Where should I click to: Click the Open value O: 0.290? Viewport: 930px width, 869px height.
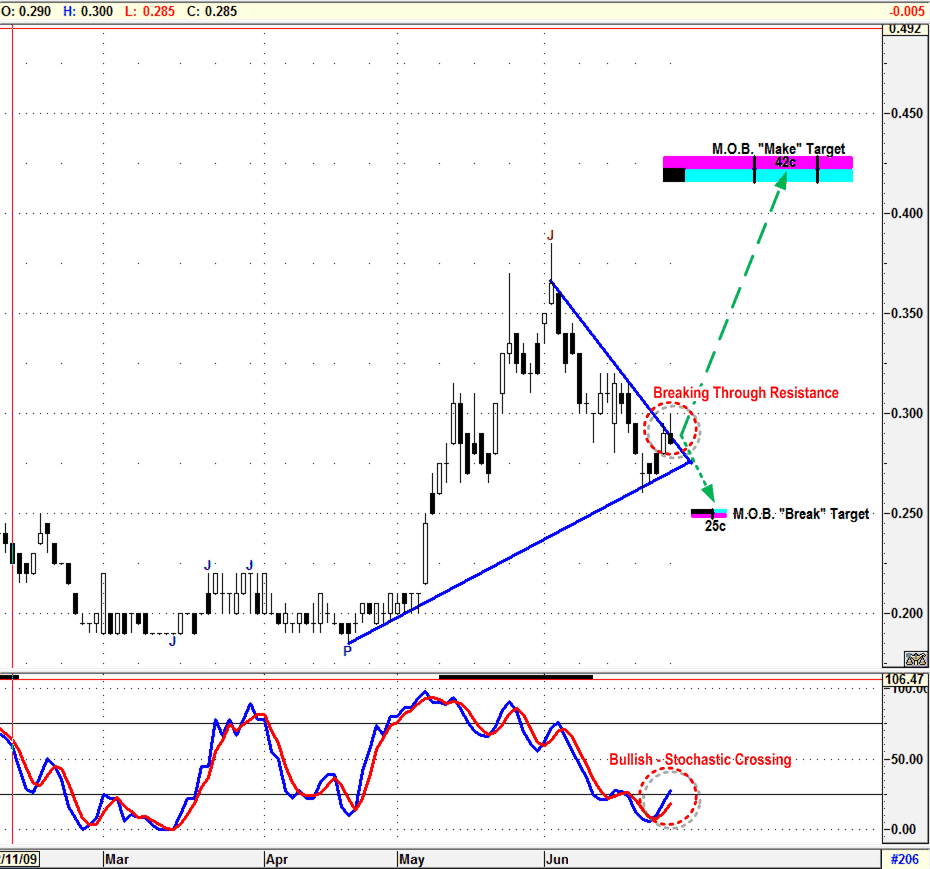pos(27,11)
